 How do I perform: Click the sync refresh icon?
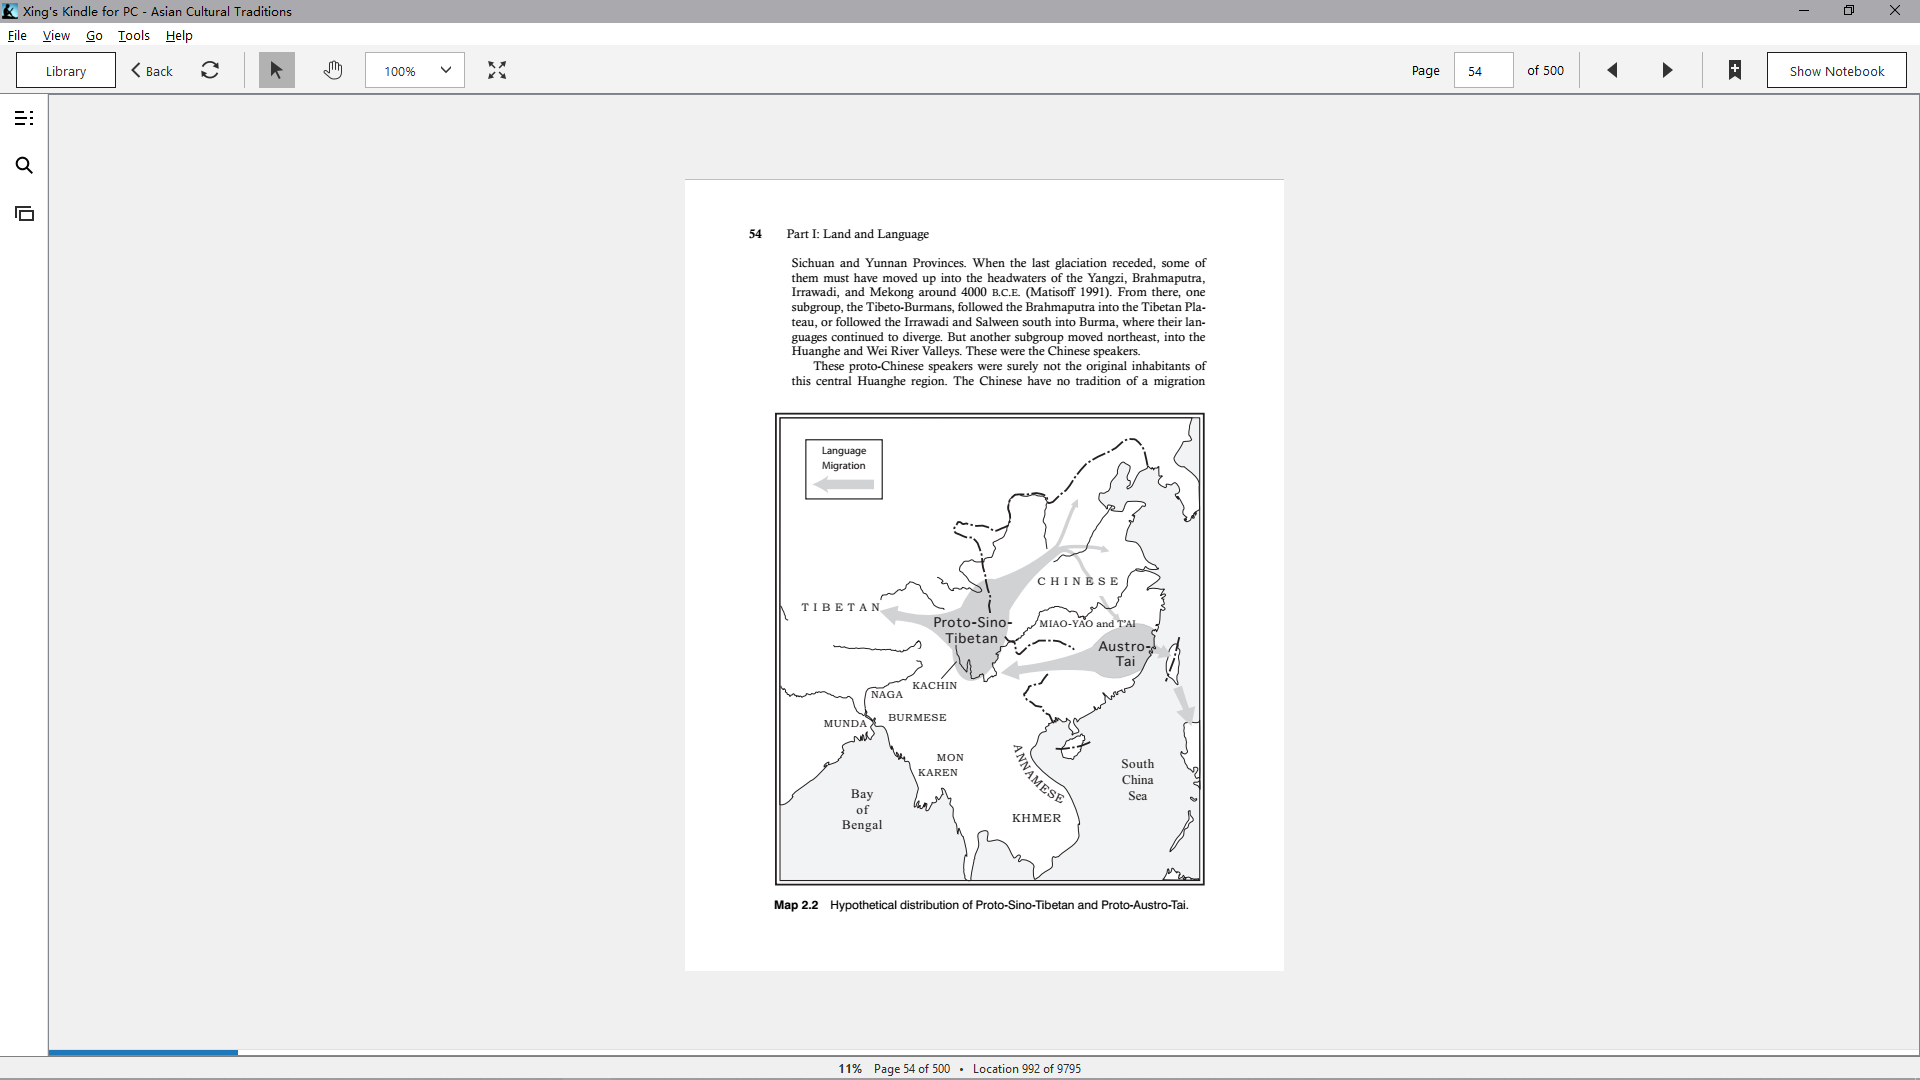point(210,70)
